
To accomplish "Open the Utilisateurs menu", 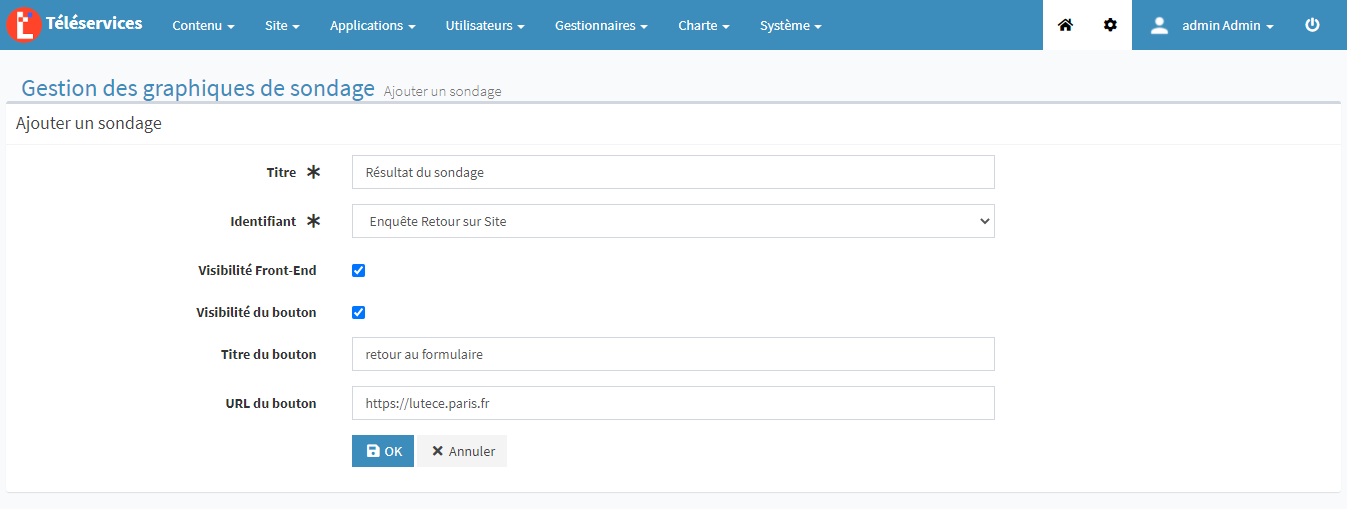I will click(x=485, y=26).
